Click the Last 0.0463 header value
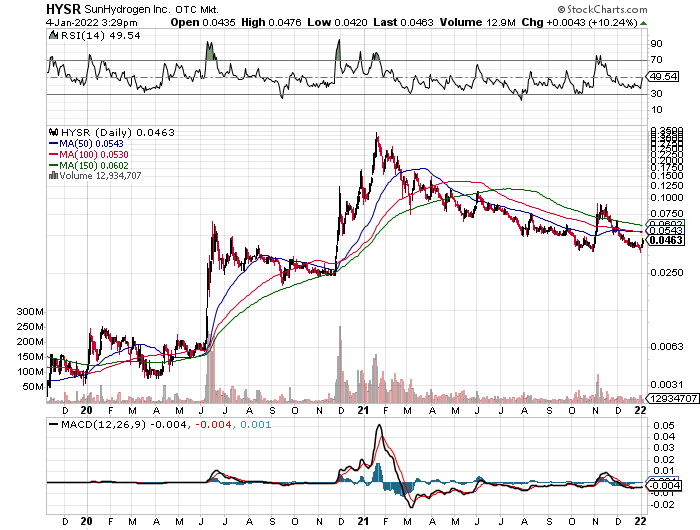This screenshot has width=700, height=530. click(403, 22)
